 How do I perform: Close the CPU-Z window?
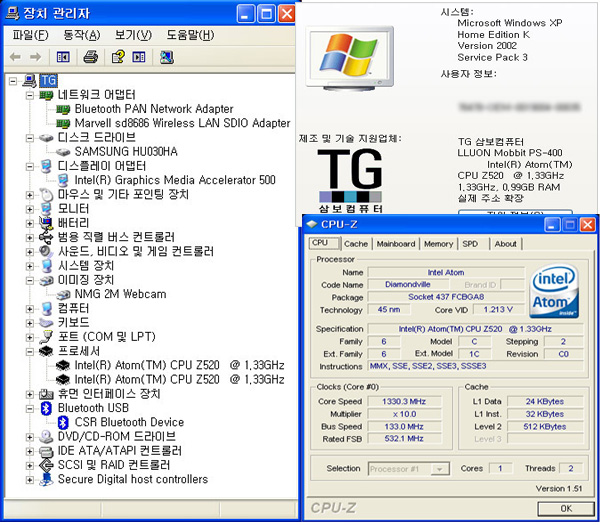click(588, 225)
